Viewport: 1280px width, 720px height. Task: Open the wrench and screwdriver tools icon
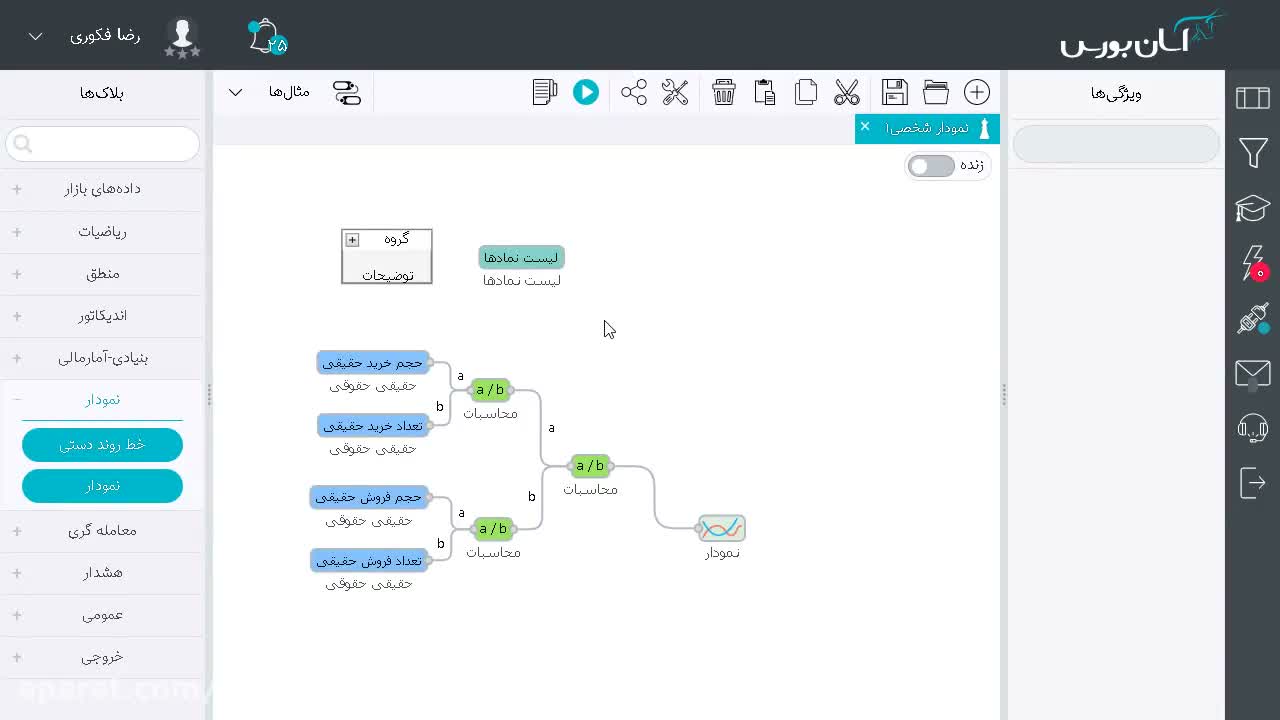[x=675, y=92]
